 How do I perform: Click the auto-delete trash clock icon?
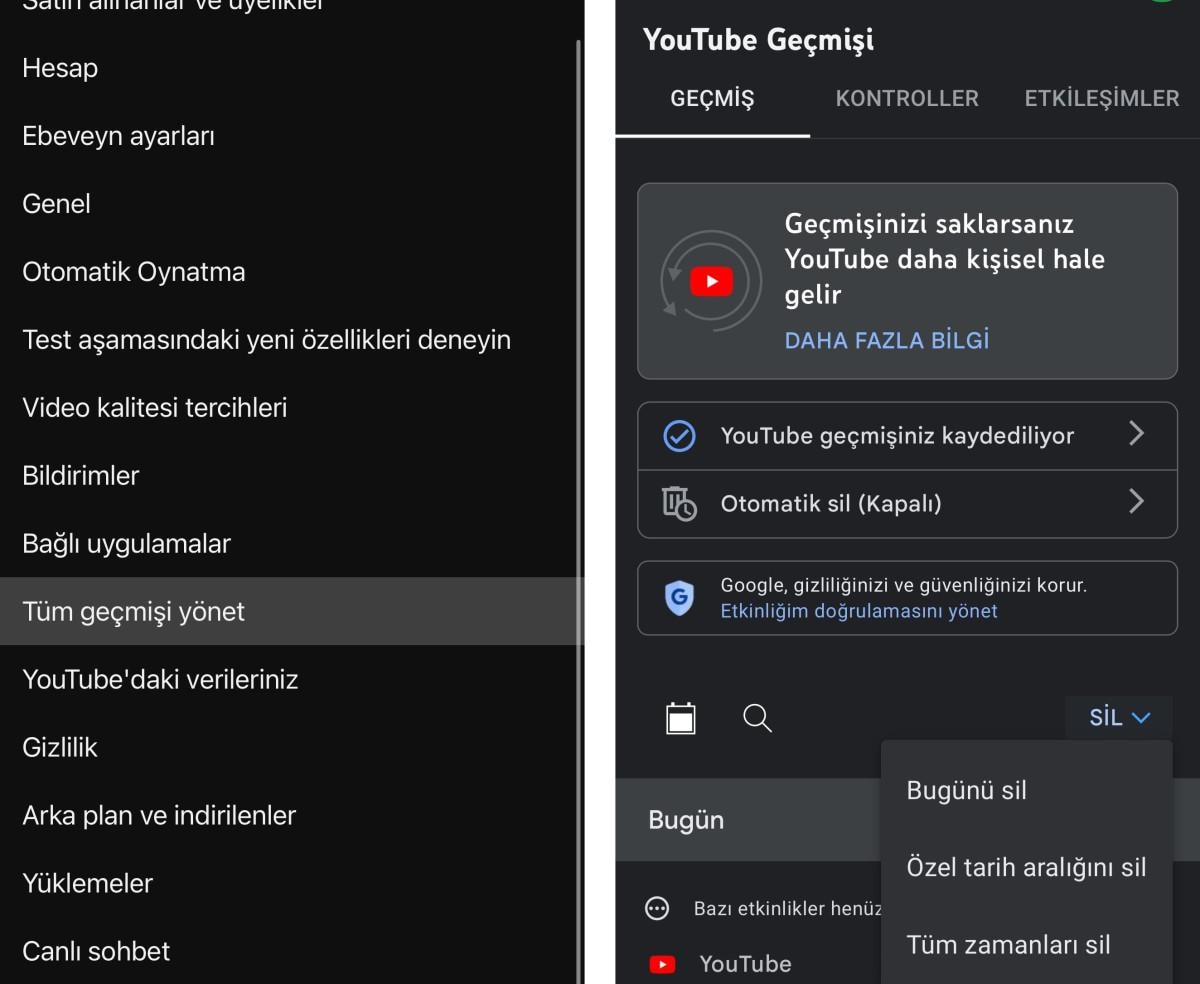pos(679,503)
